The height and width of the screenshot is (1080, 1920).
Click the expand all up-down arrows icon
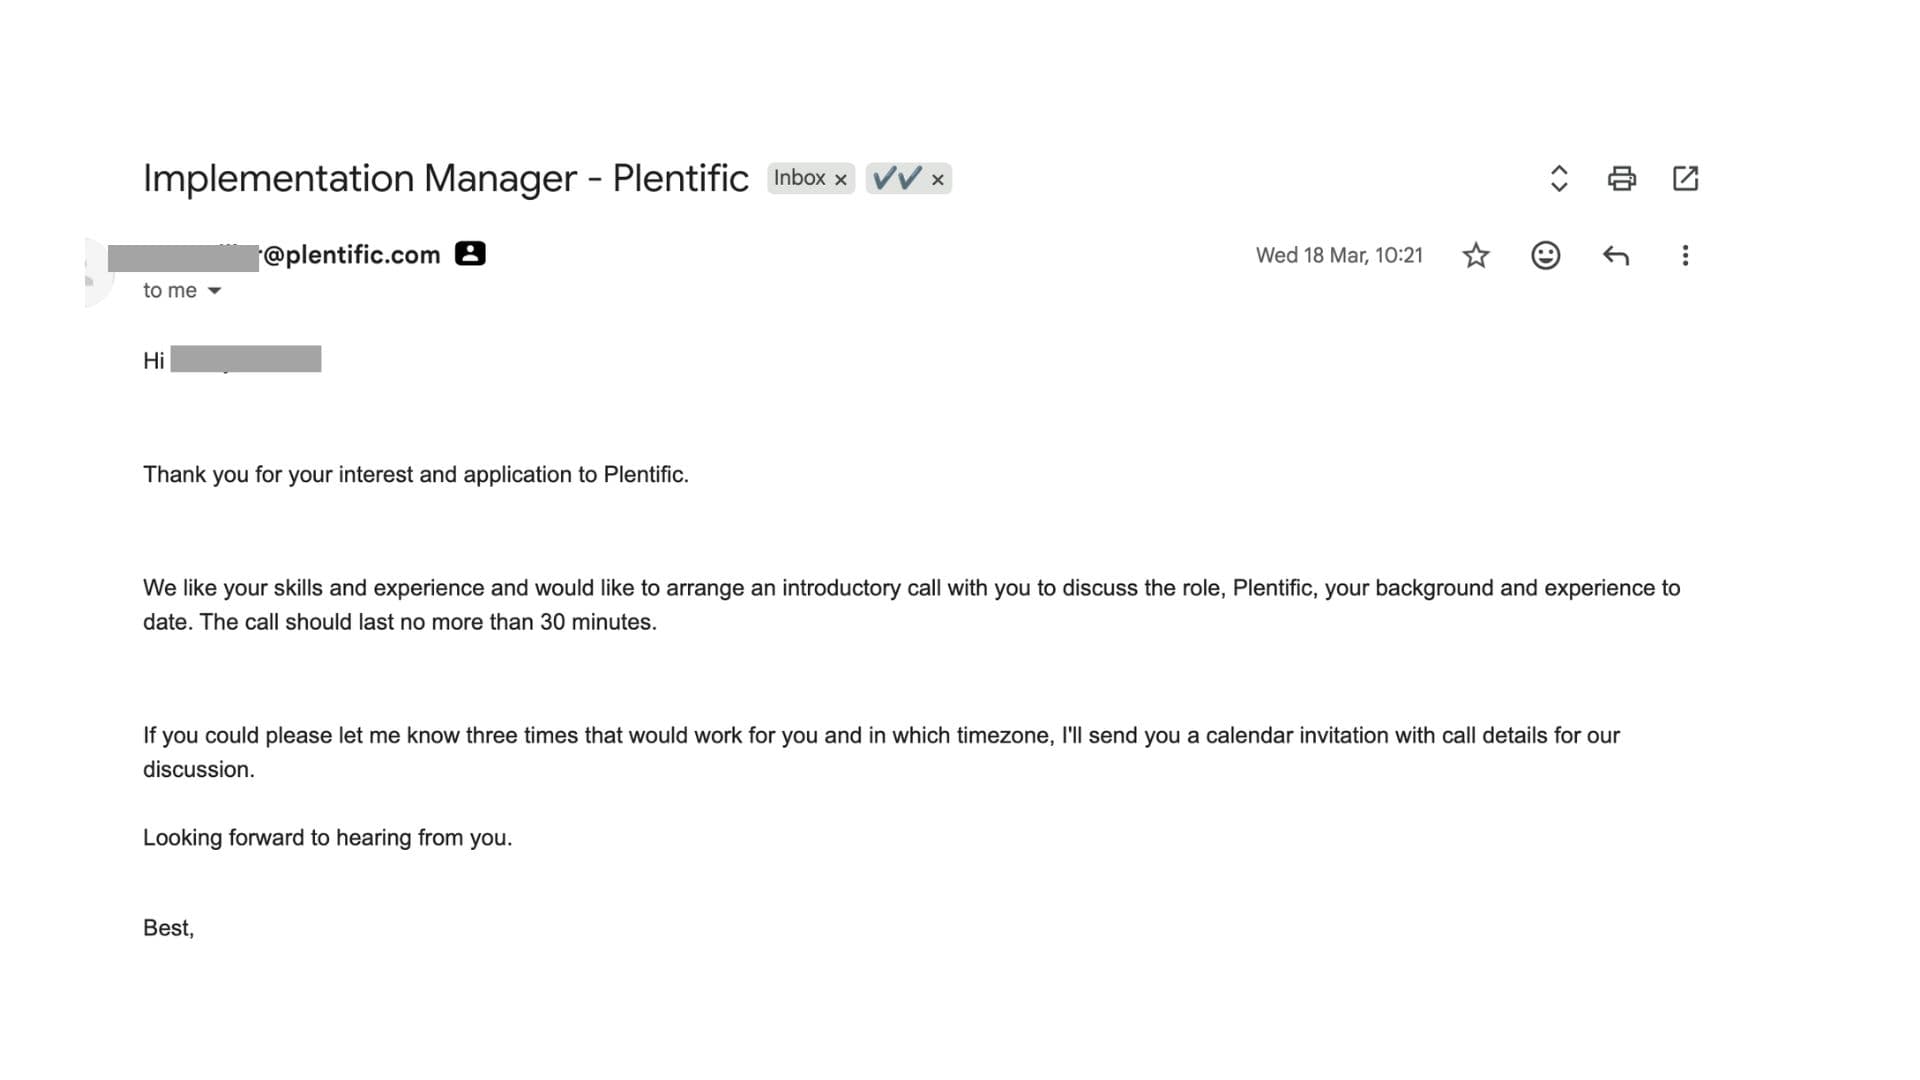[1558, 179]
